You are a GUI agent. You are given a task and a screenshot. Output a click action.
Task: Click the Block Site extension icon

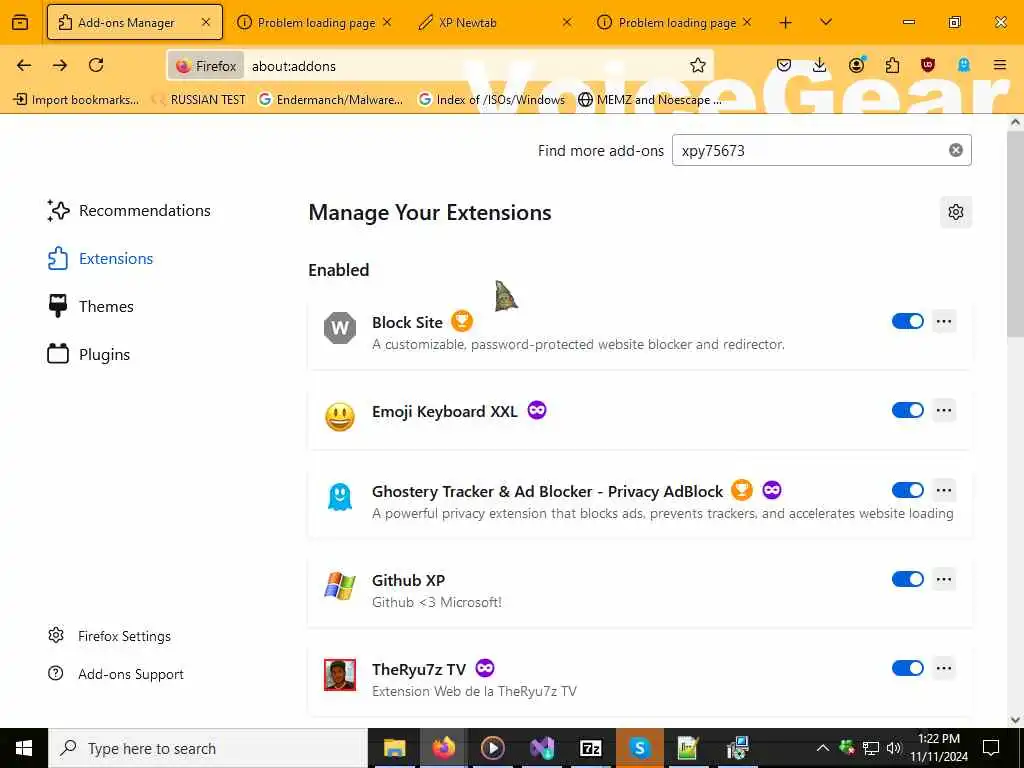click(x=340, y=328)
